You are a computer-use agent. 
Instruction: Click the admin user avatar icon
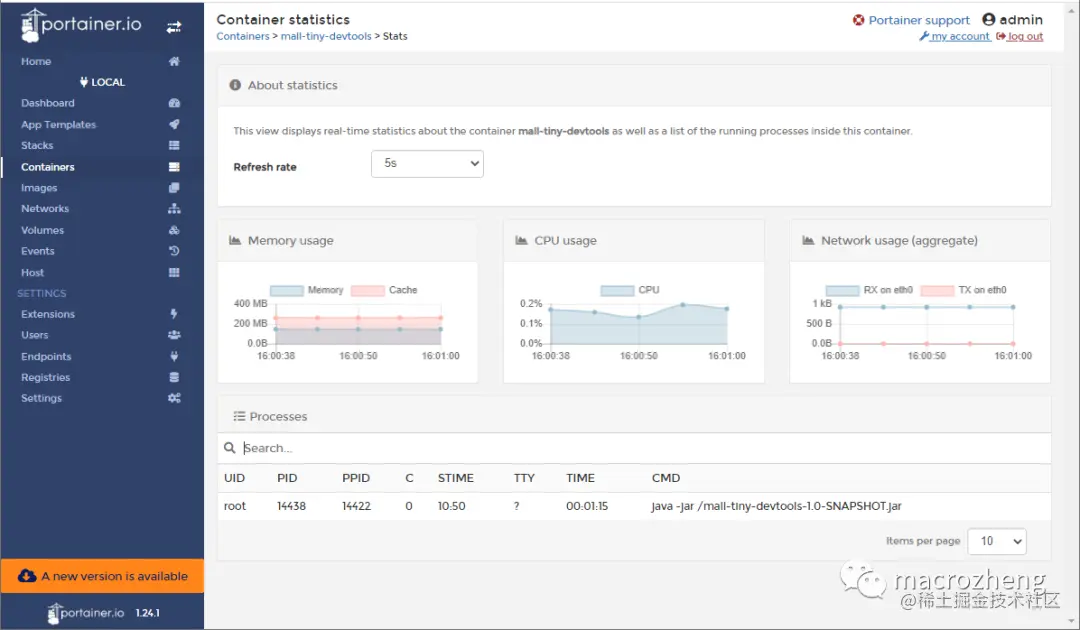988,19
